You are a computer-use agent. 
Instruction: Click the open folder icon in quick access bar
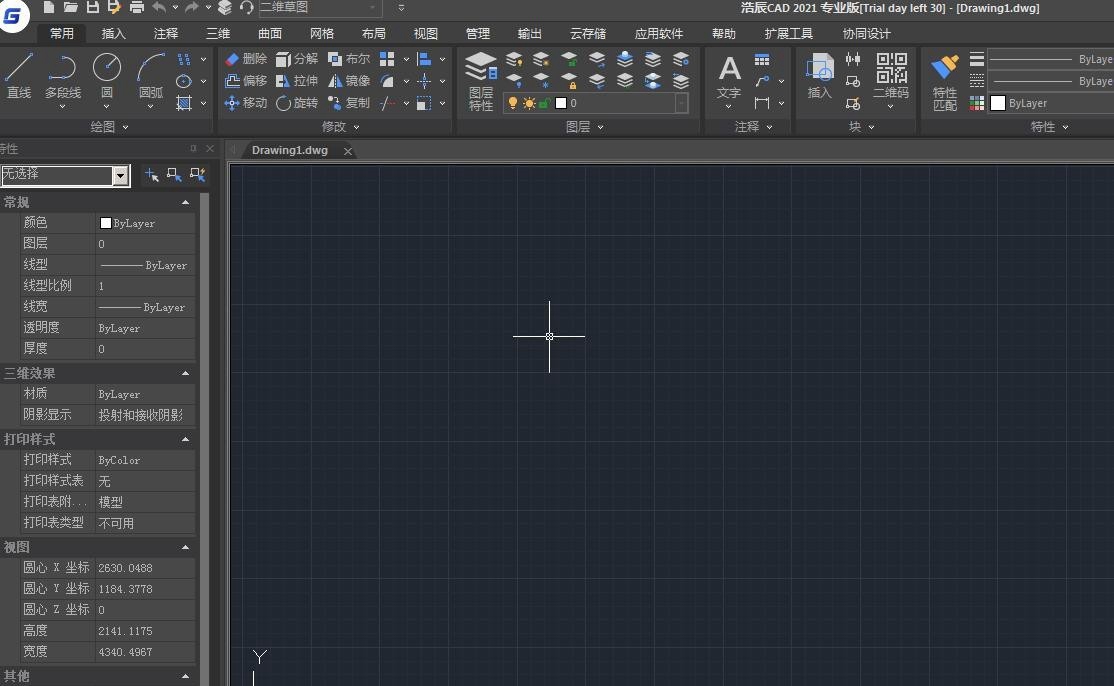point(70,7)
